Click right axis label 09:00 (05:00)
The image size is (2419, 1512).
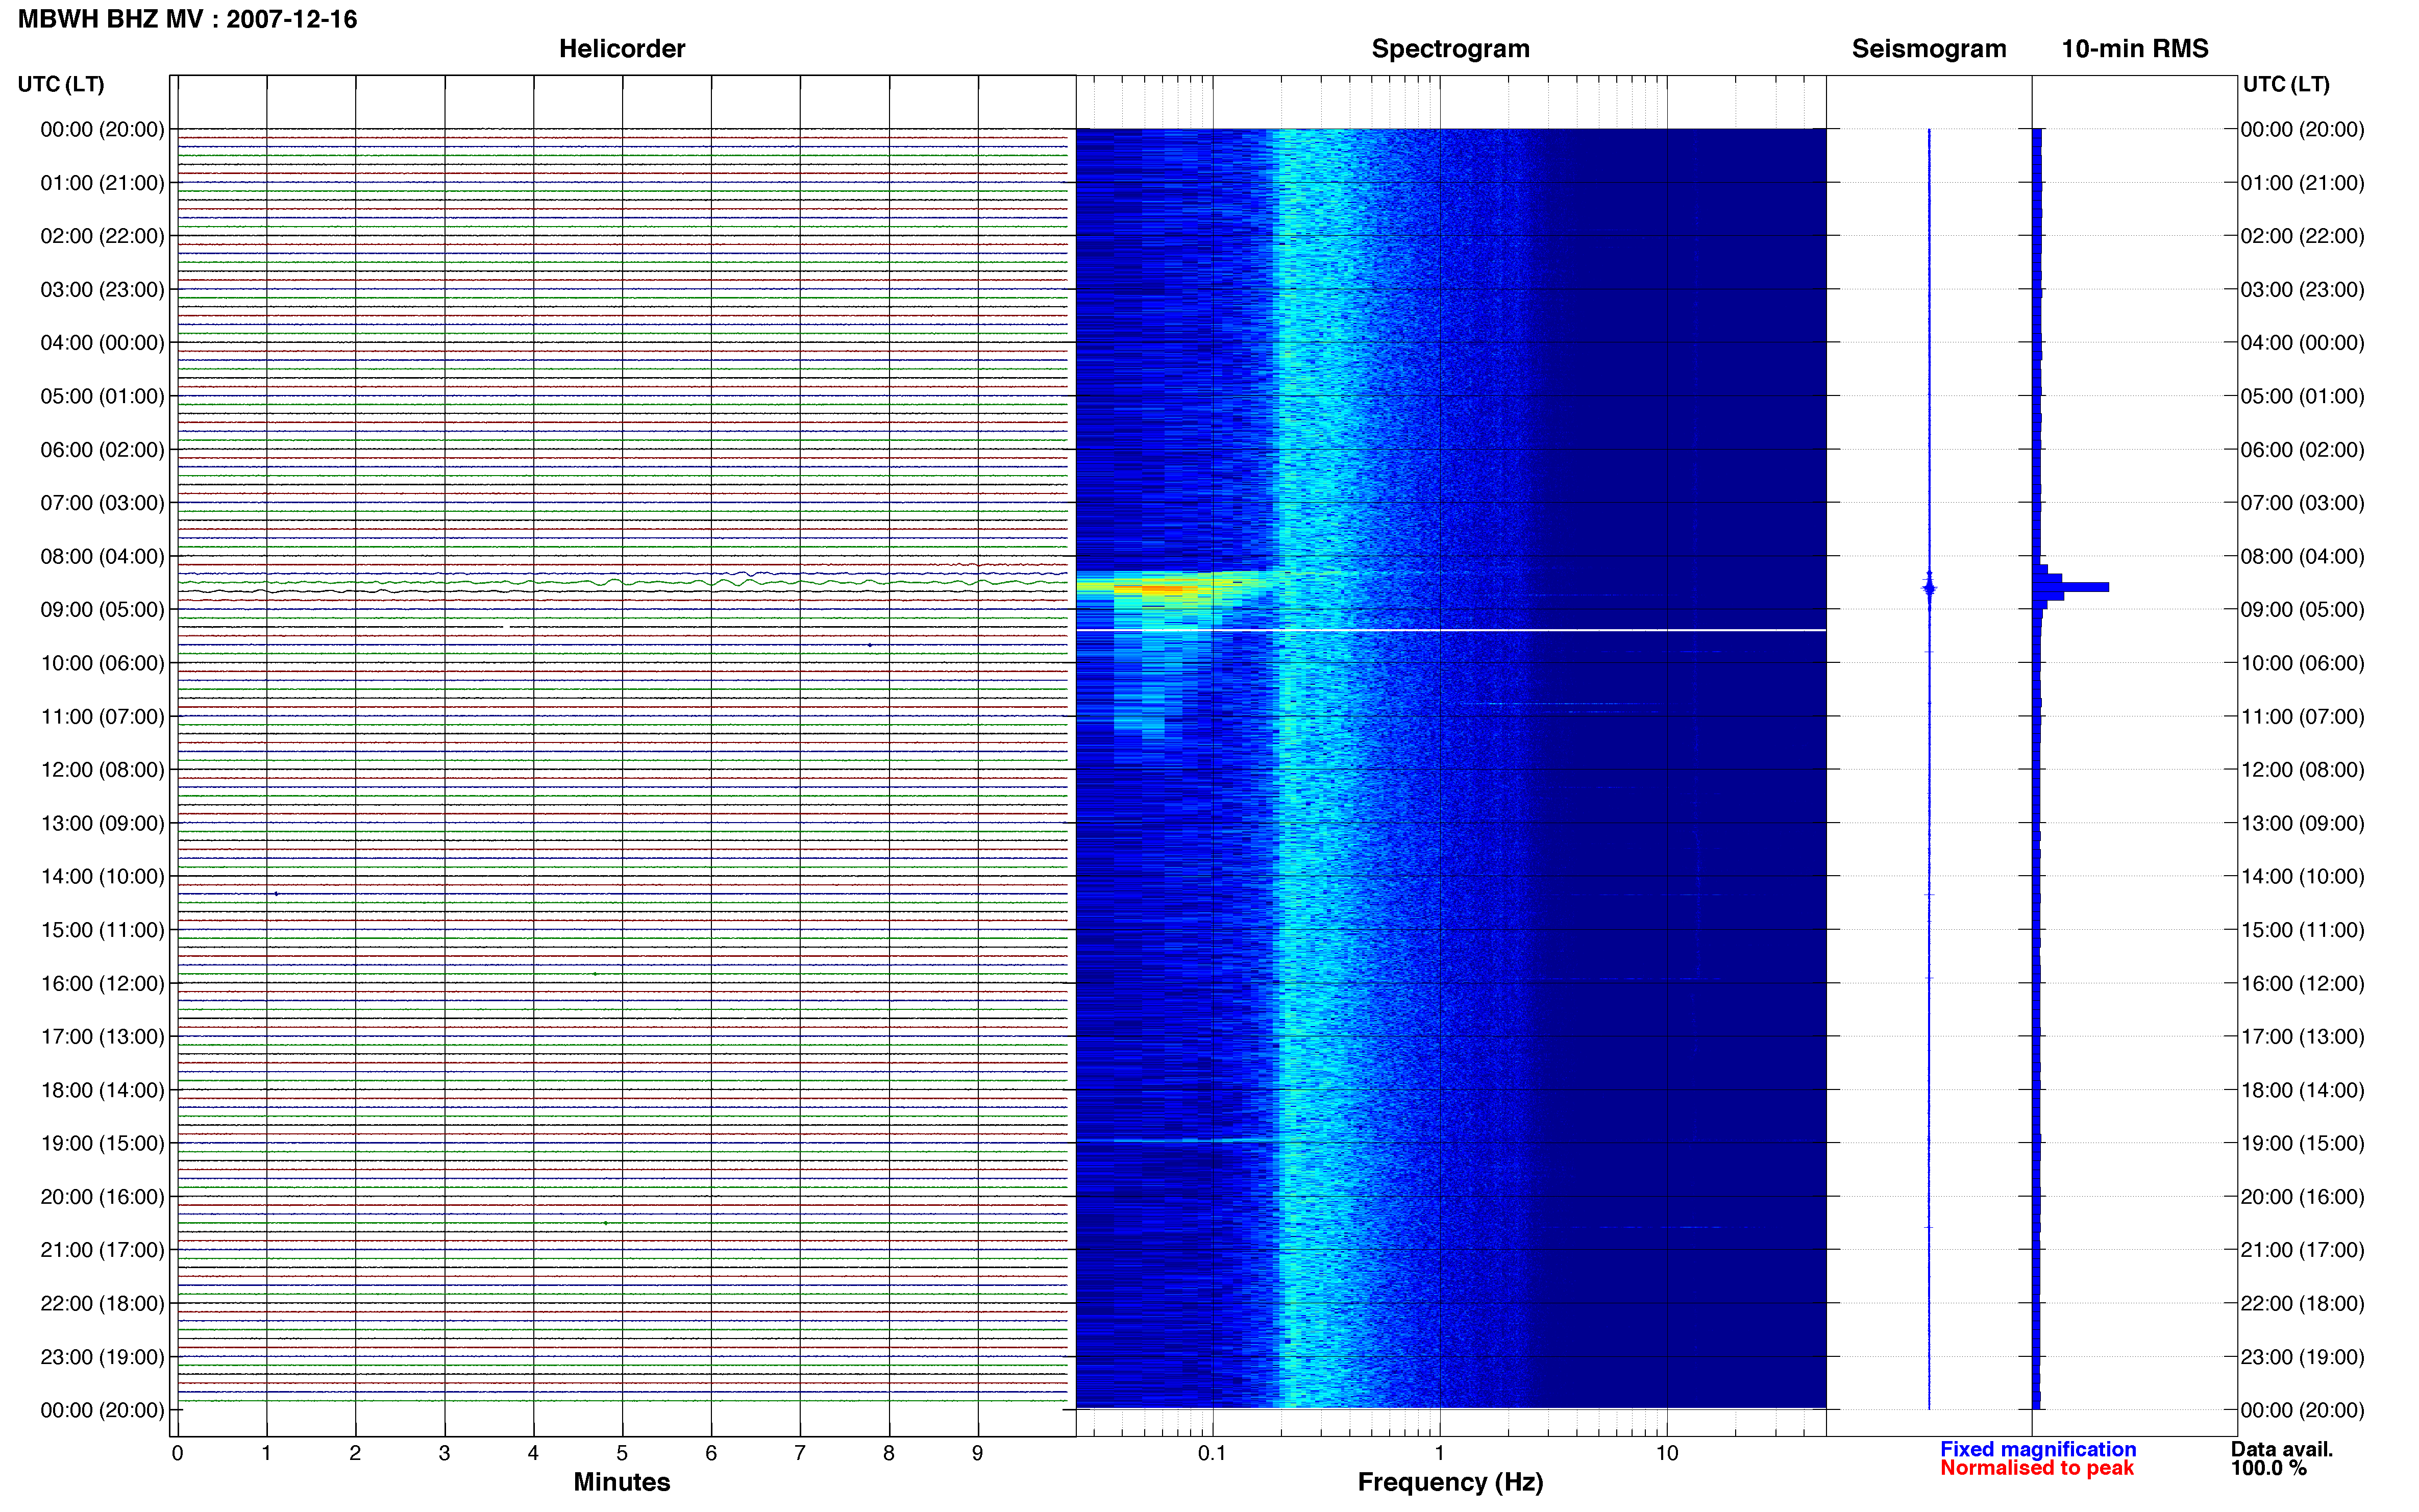click(x=2302, y=610)
